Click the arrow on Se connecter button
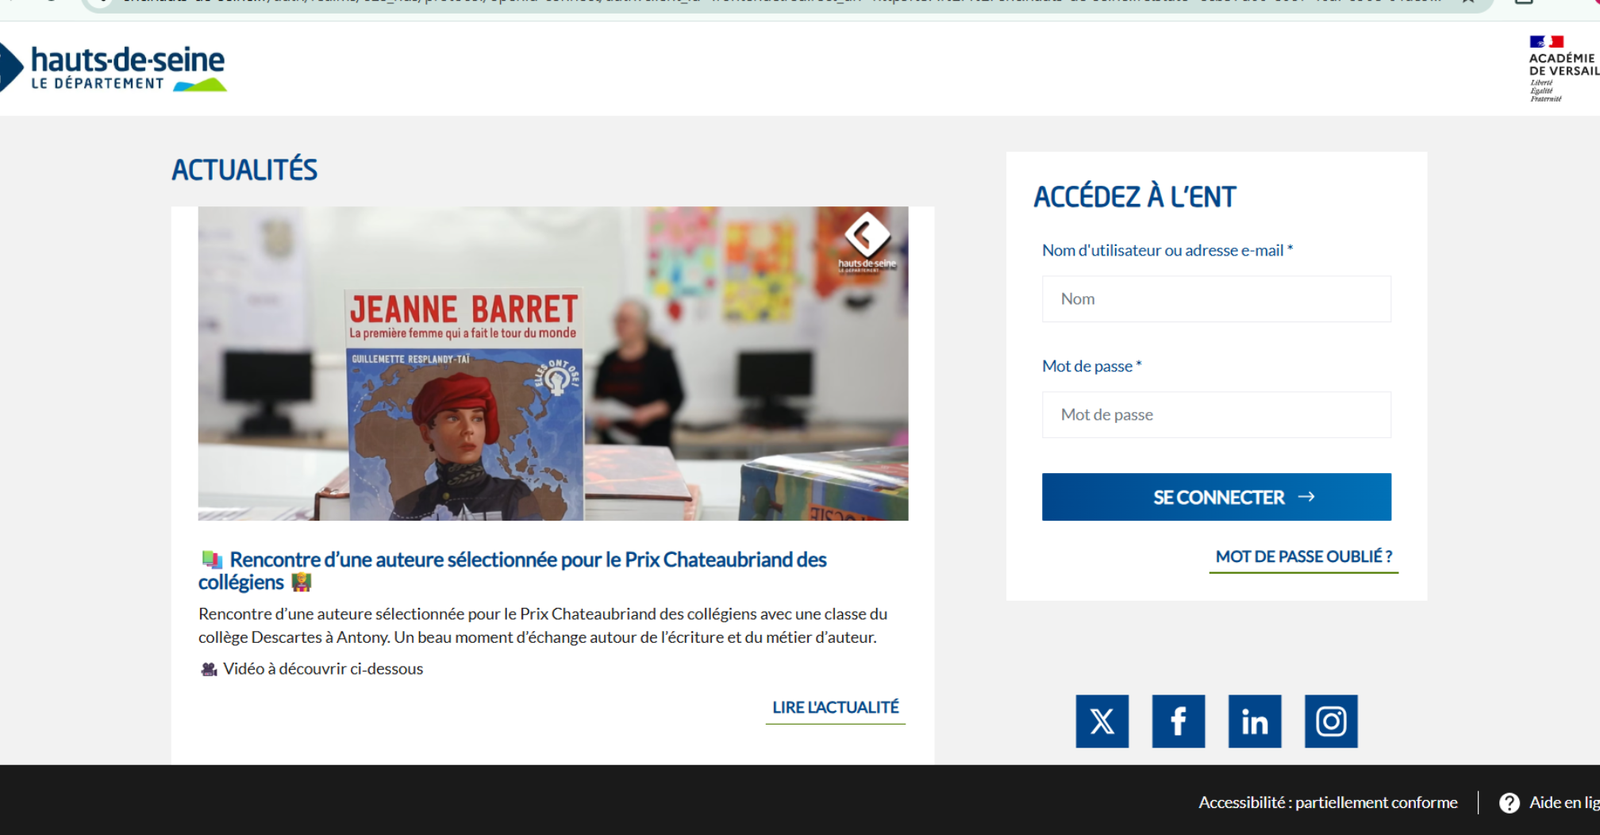This screenshot has width=1600, height=835. tap(1306, 497)
